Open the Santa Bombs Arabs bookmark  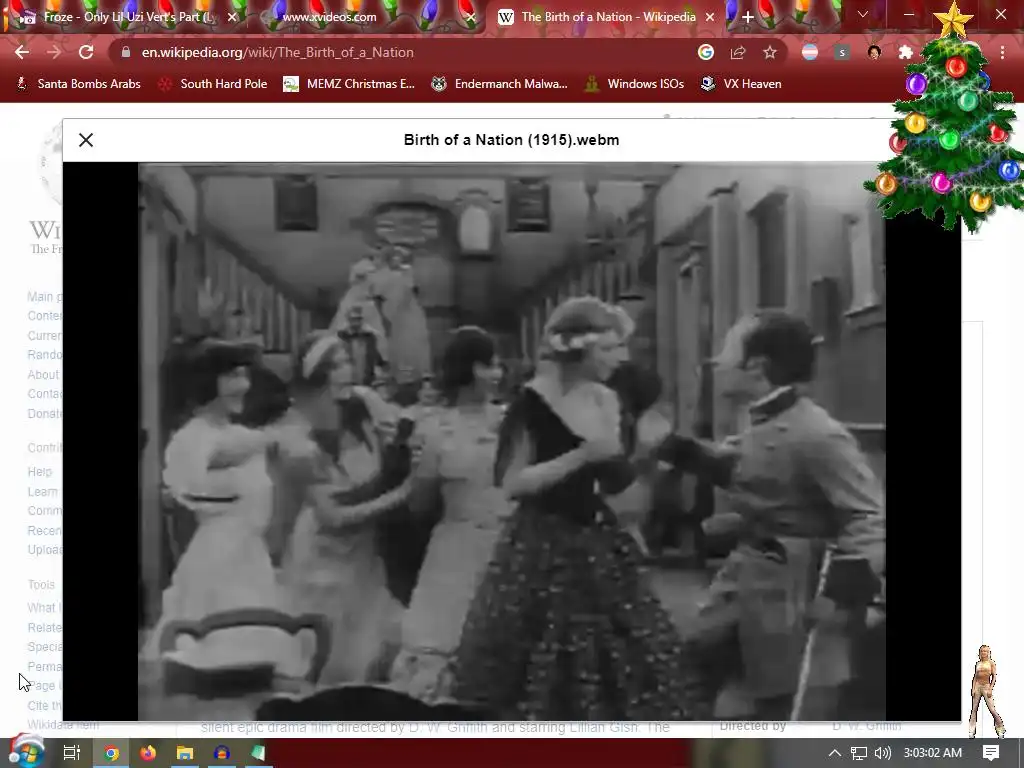pos(78,84)
